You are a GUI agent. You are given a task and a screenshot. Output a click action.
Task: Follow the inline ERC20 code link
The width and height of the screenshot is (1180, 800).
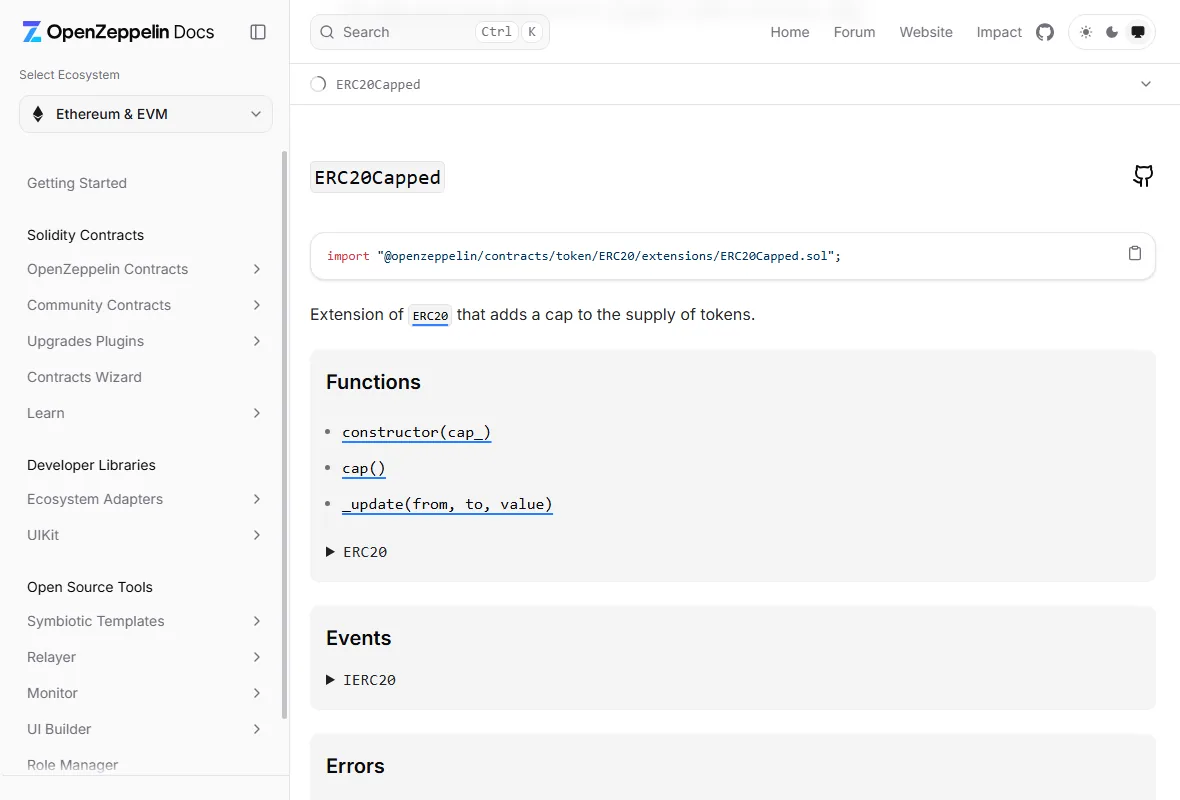(430, 315)
